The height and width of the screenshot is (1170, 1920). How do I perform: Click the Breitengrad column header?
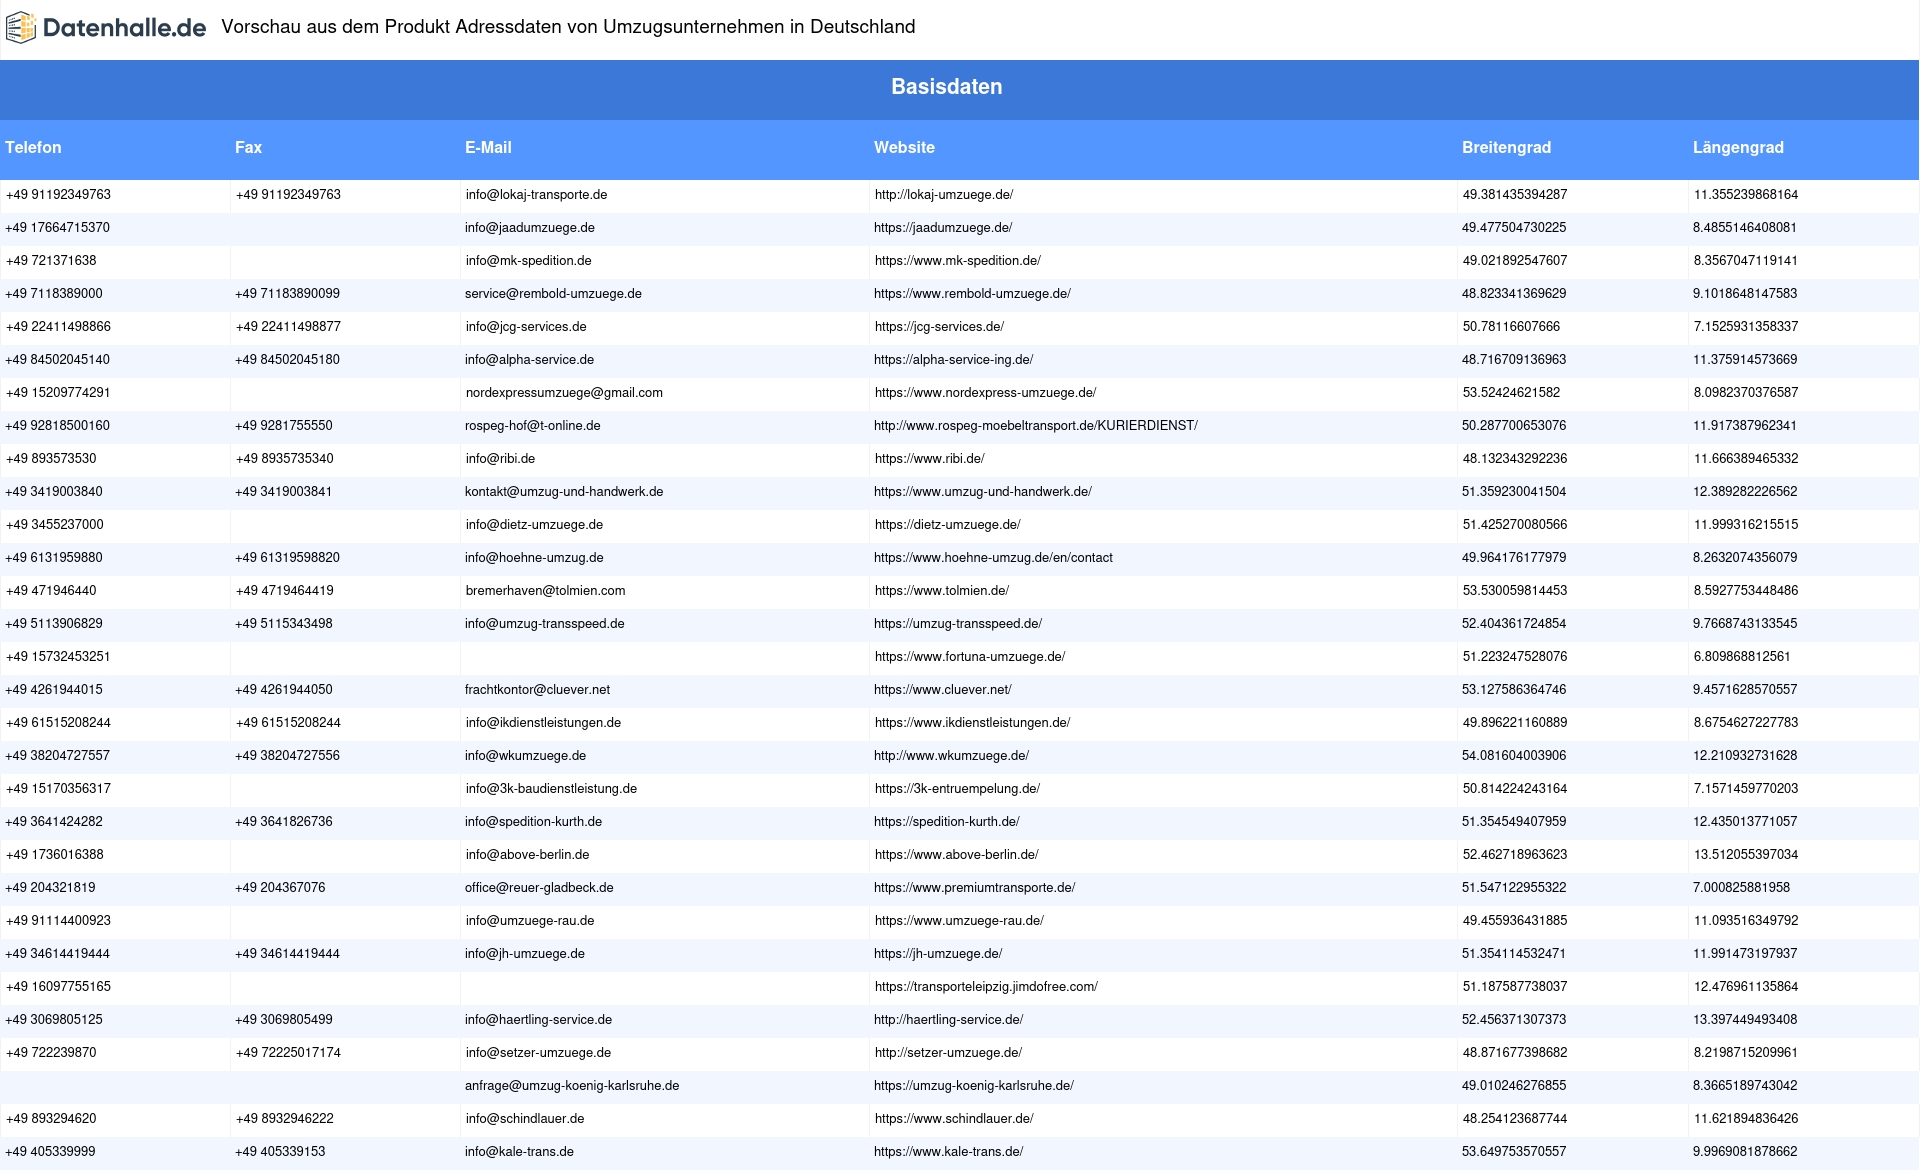[1506, 148]
